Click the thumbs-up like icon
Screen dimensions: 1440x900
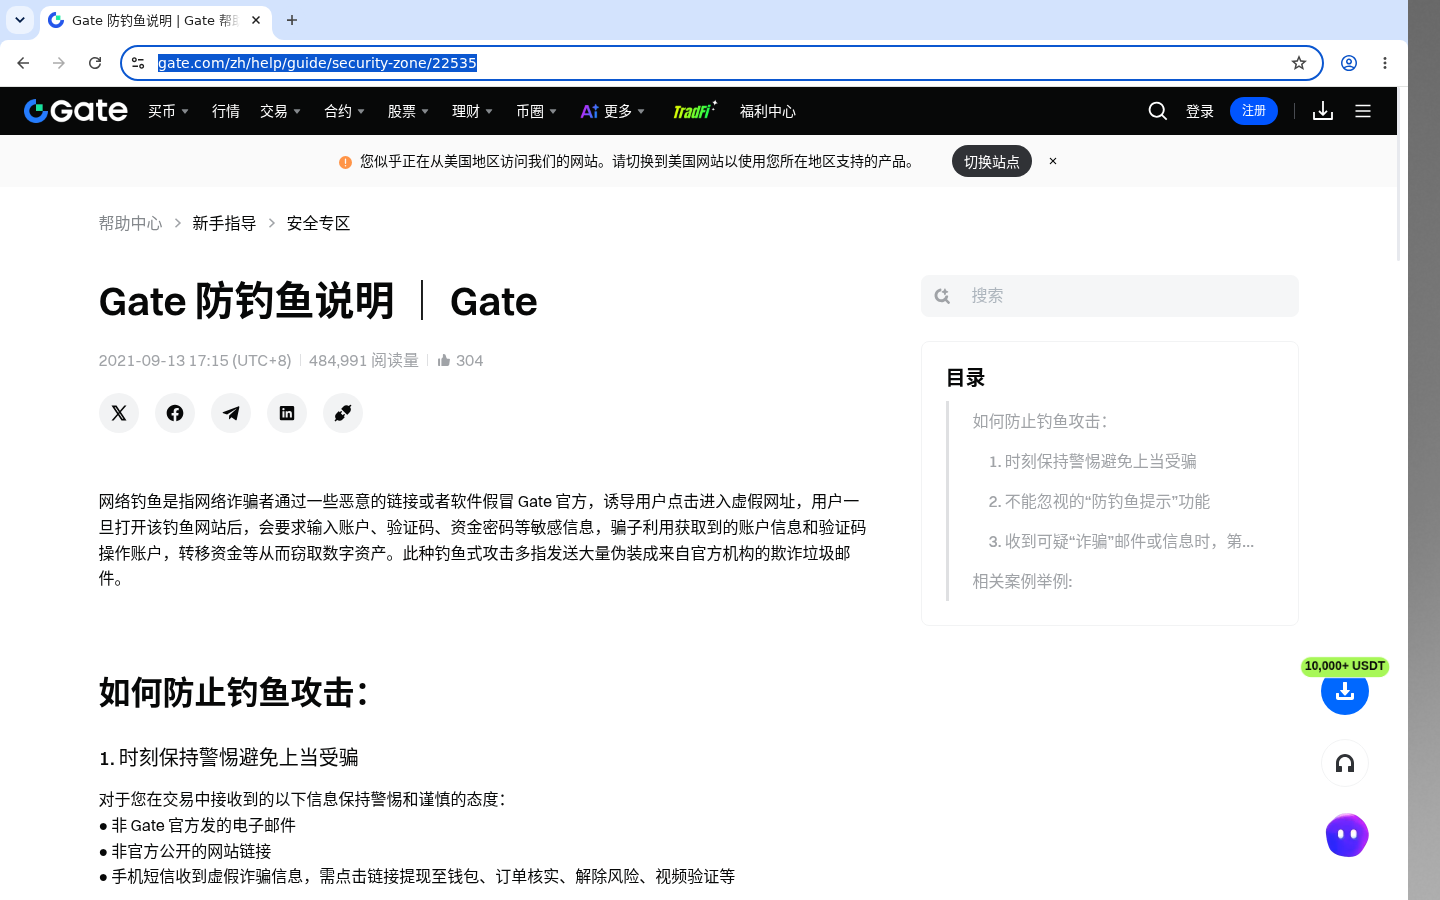coord(444,360)
